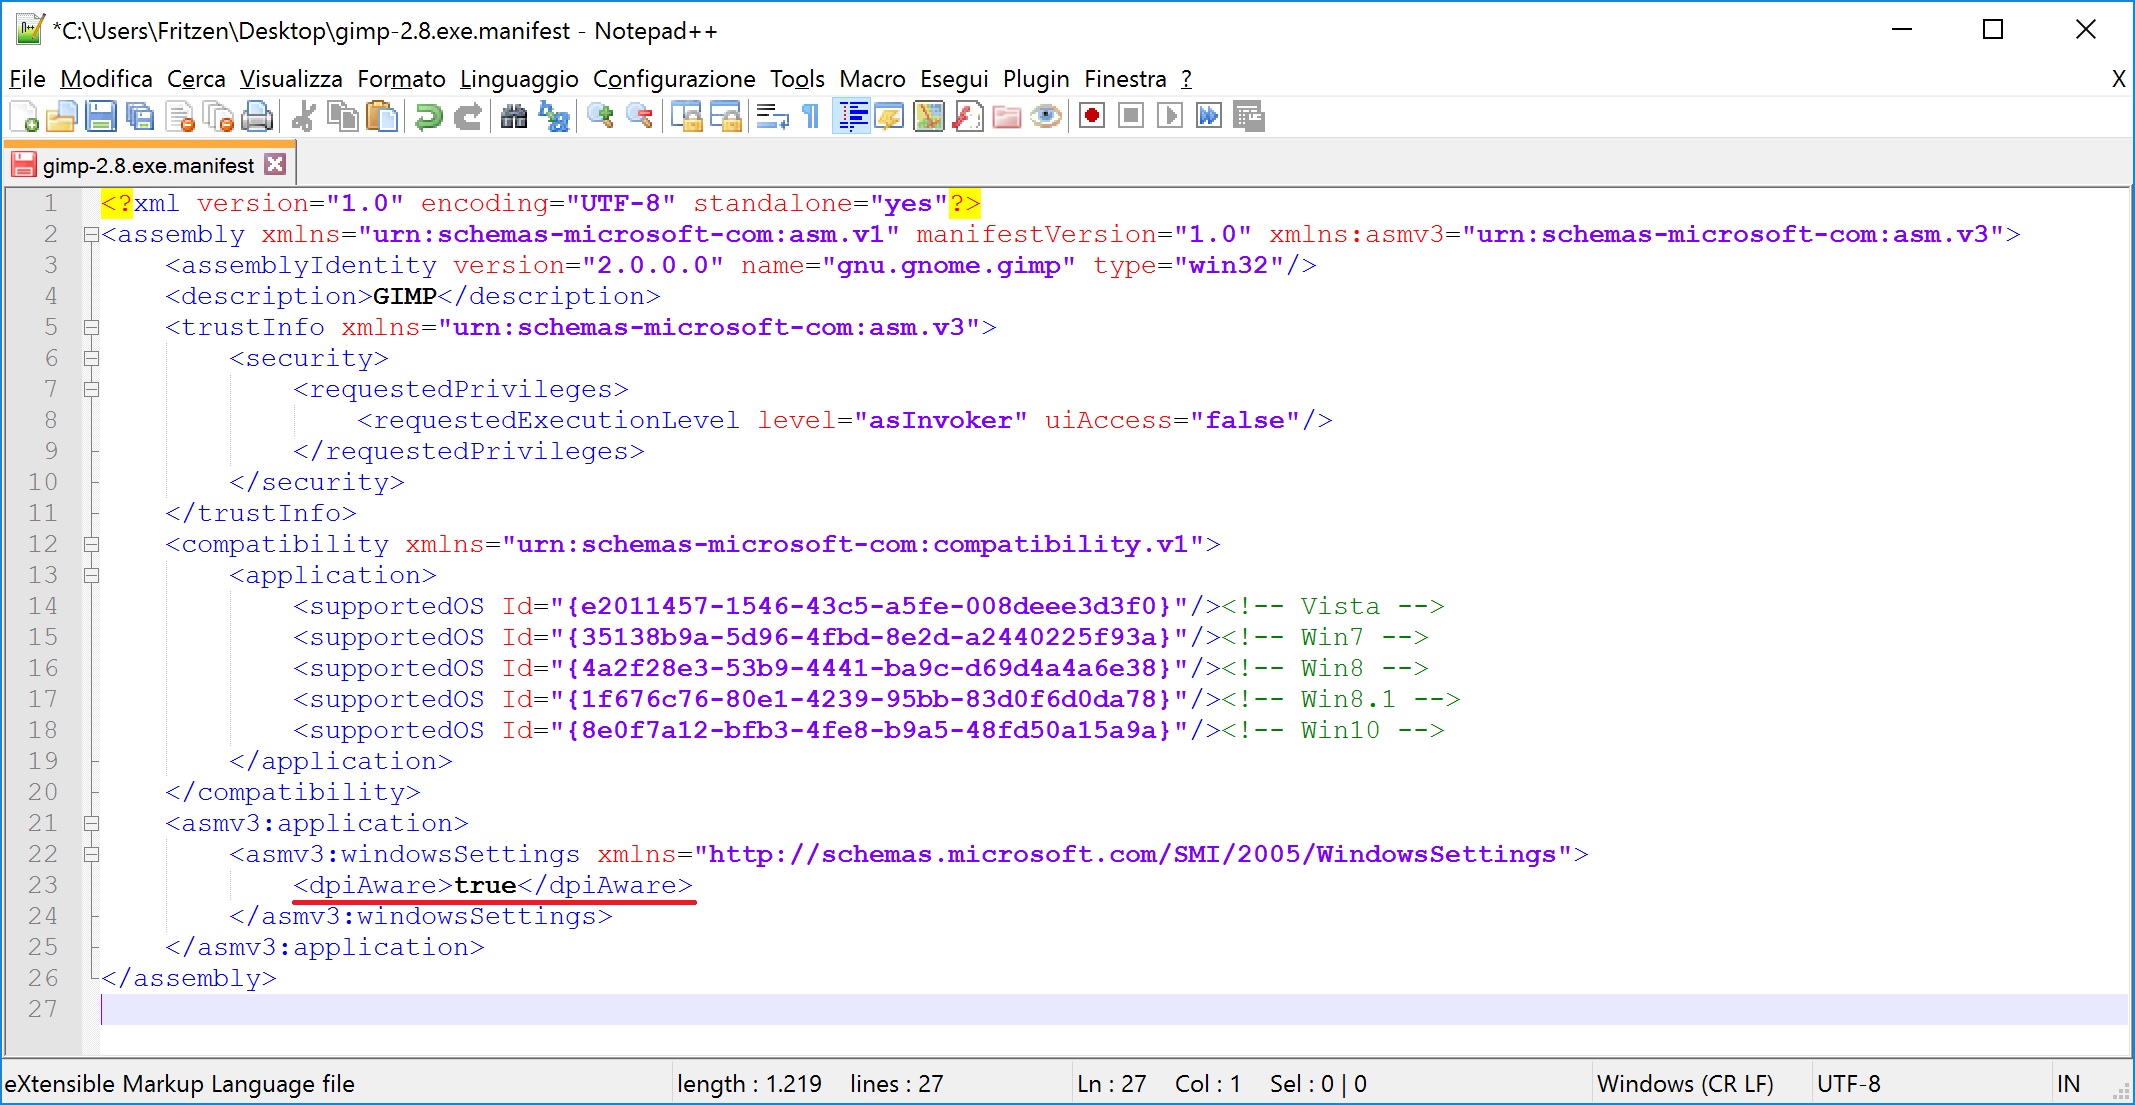Undo with the green arrow icon
This screenshot has height=1105, width=2135.
click(428, 117)
